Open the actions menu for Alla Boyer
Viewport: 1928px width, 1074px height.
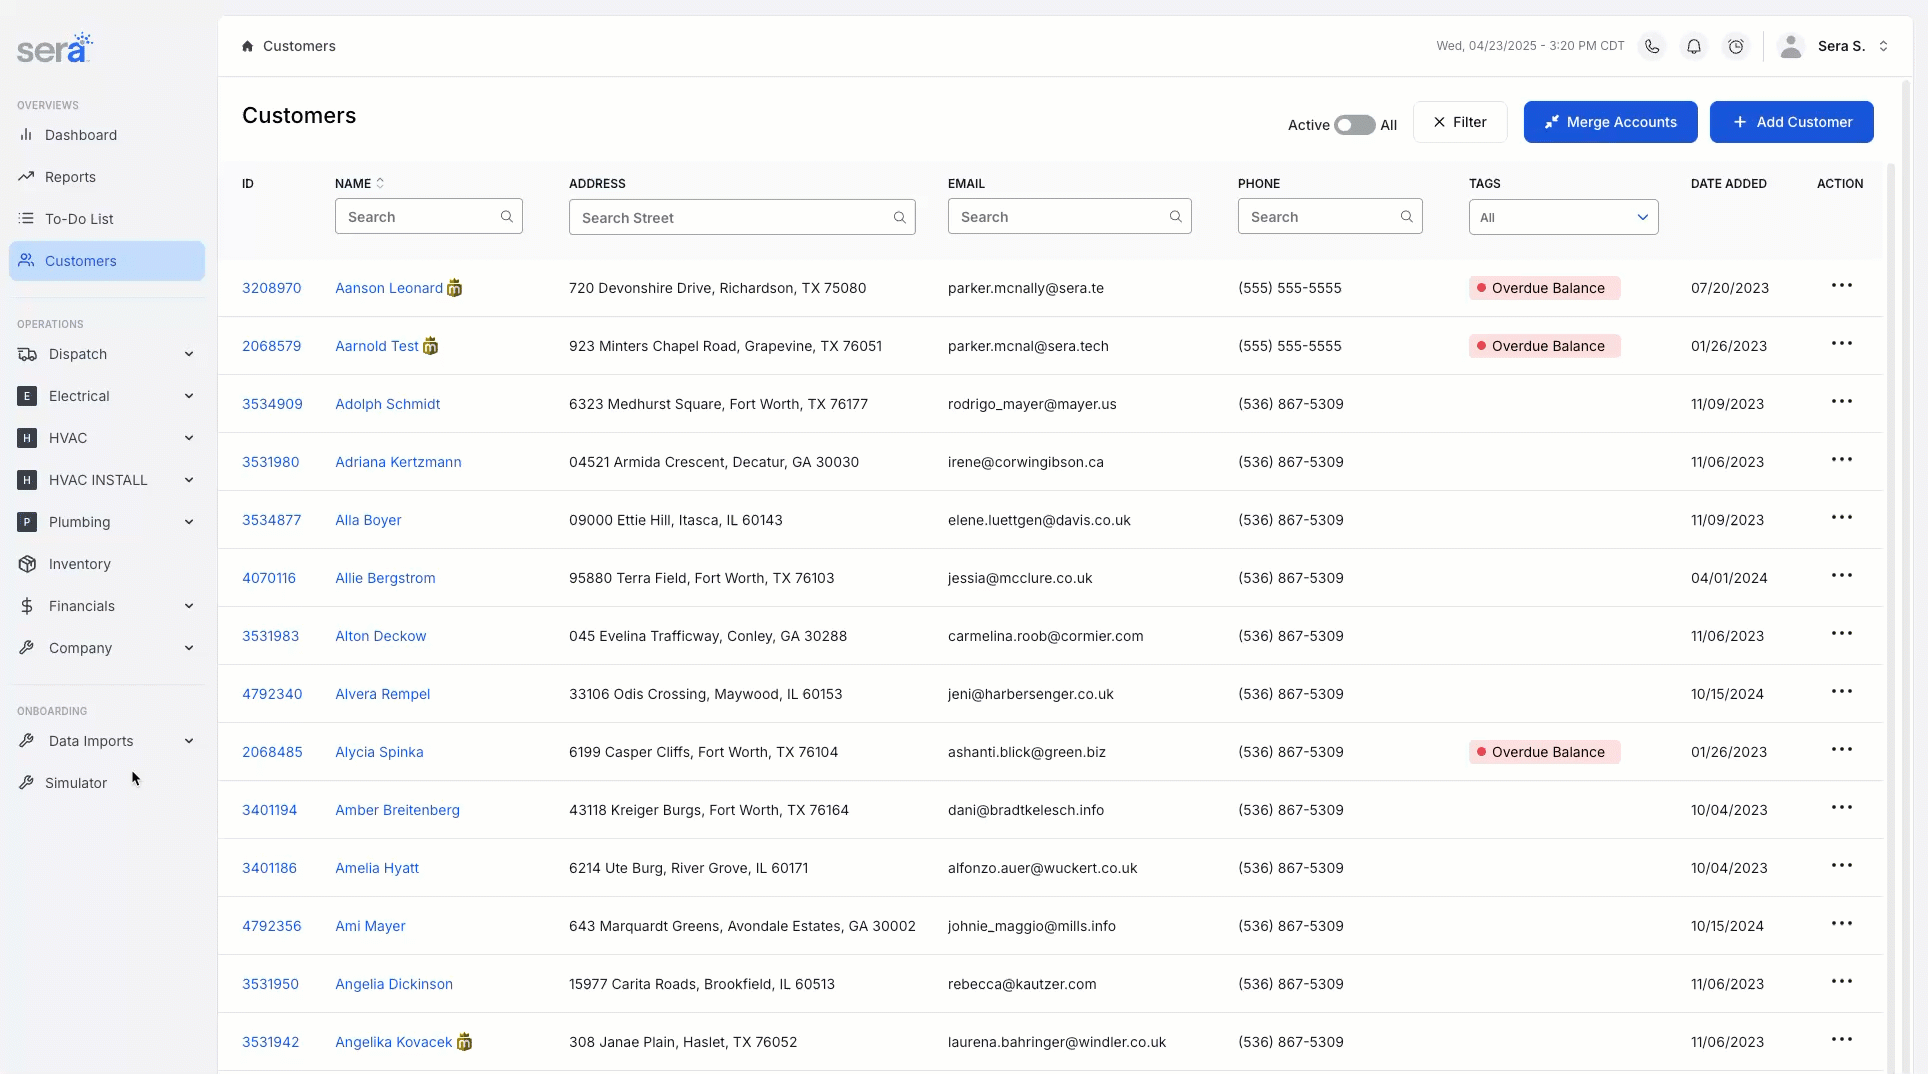click(x=1842, y=518)
